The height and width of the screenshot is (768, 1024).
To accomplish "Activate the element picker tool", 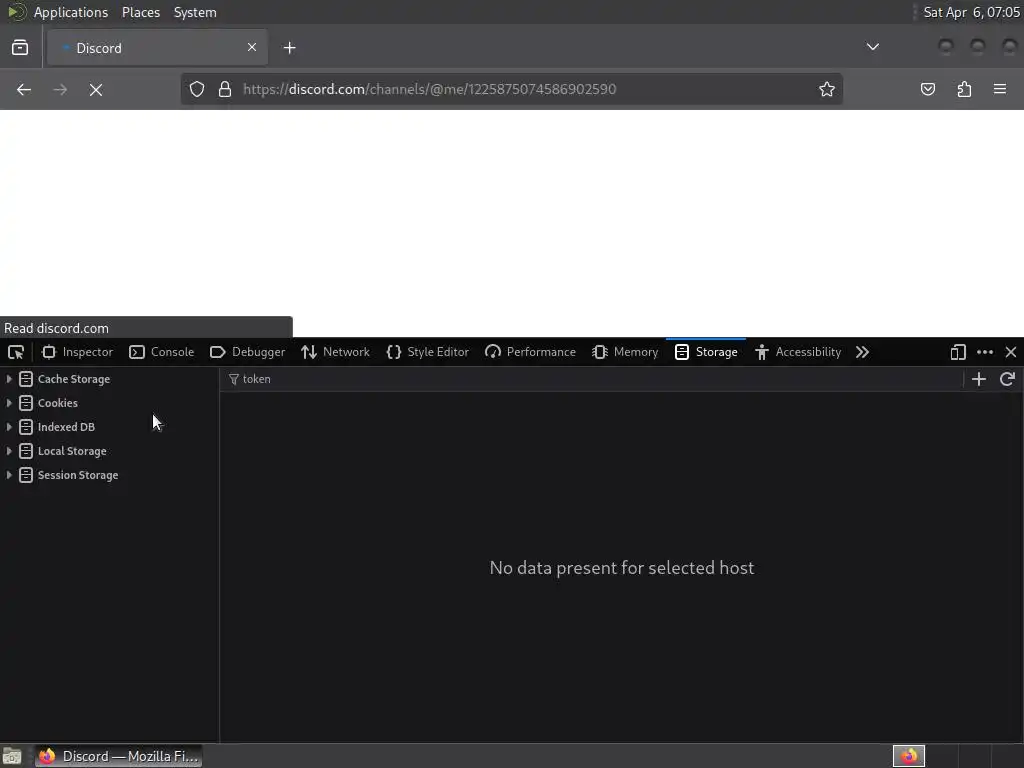I will (x=16, y=352).
